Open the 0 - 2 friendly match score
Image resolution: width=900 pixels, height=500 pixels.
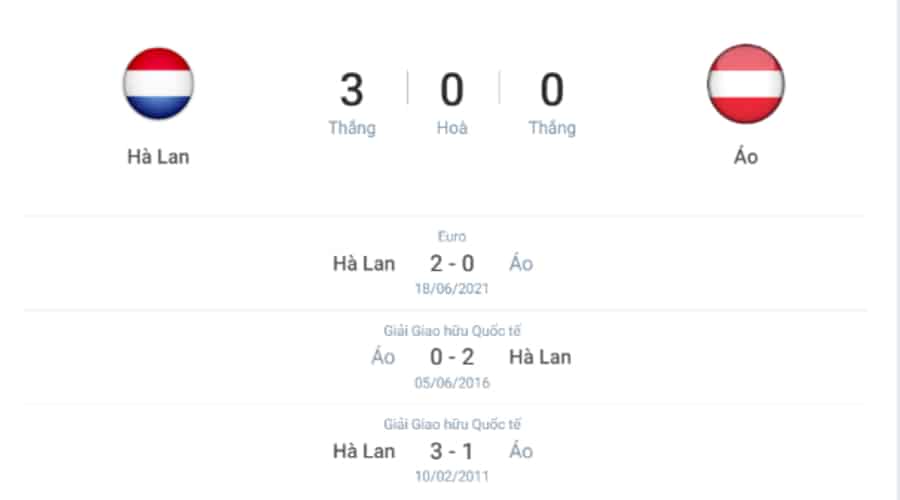pyautogui.click(x=452, y=357)
